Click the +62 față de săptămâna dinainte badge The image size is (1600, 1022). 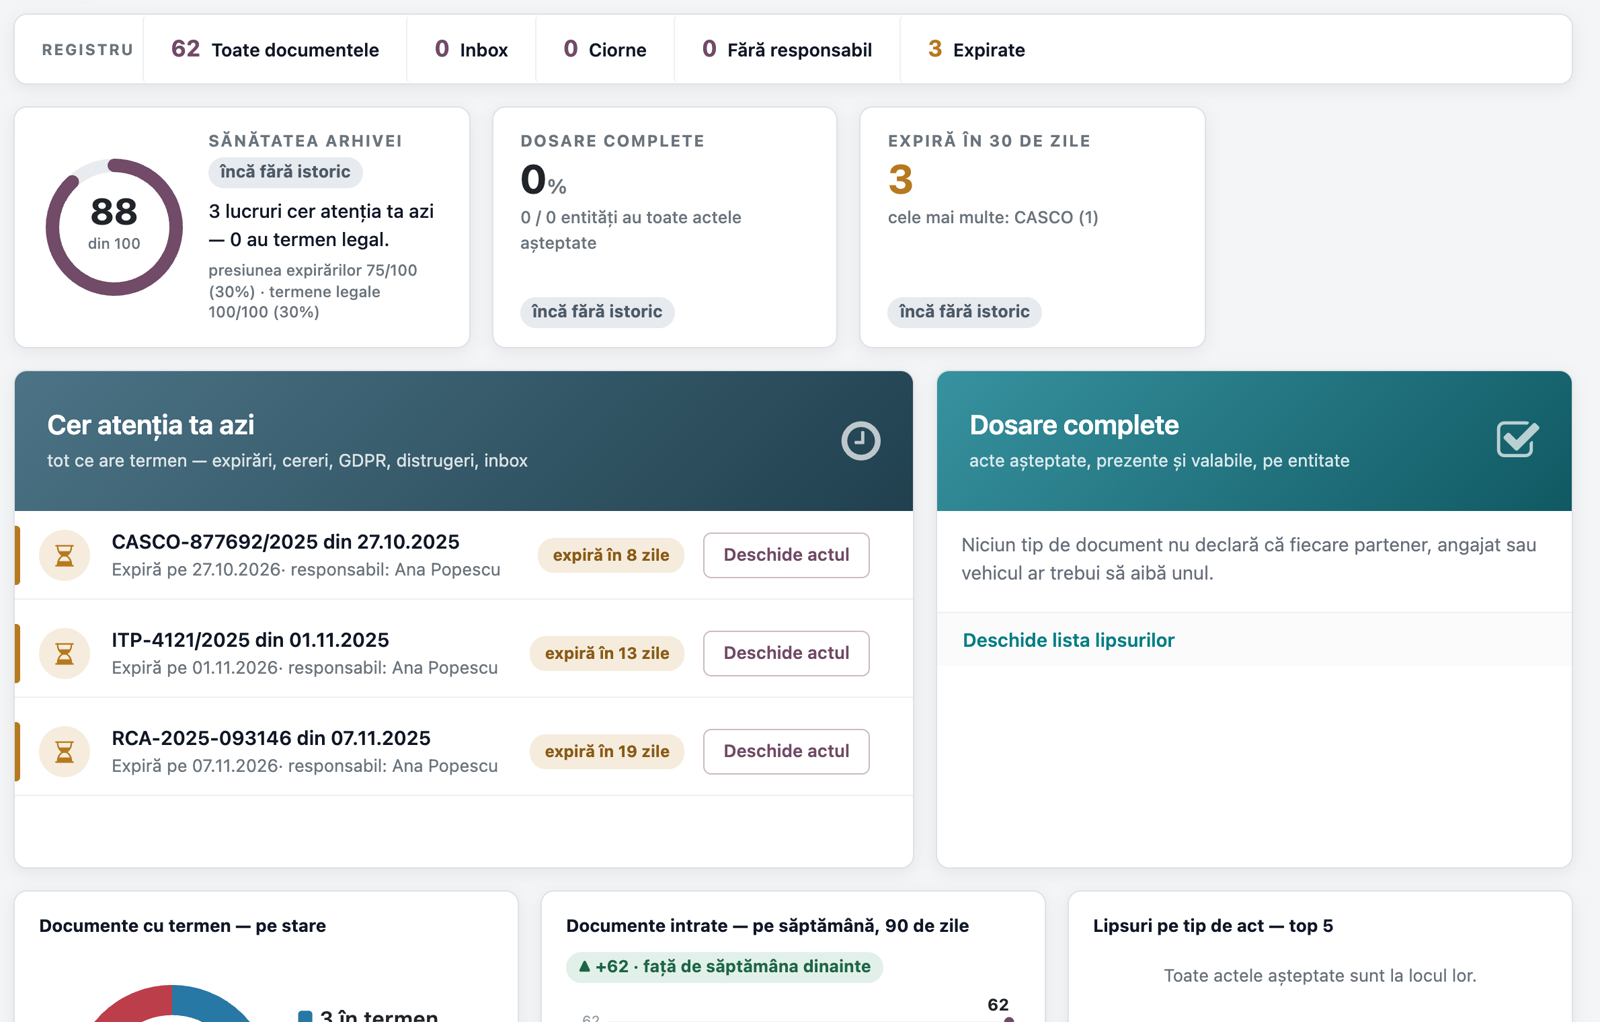(724, 966)
